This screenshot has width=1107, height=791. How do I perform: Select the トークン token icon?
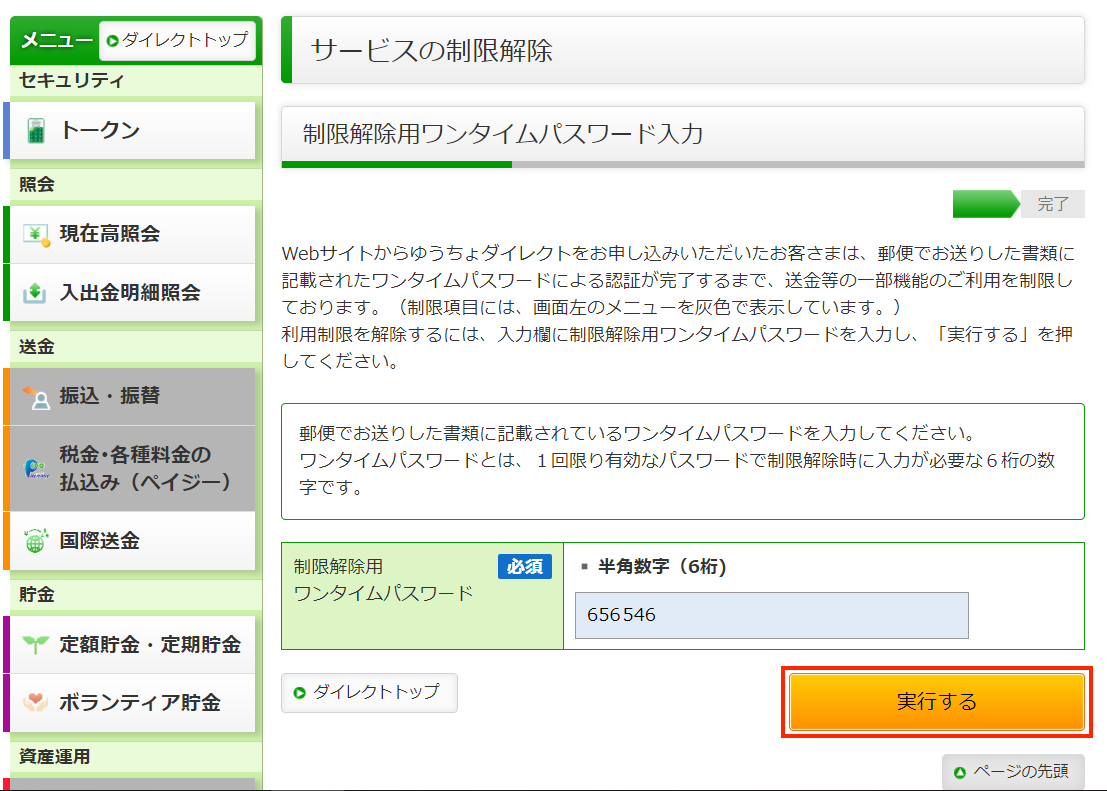click(x=34, y=130)
